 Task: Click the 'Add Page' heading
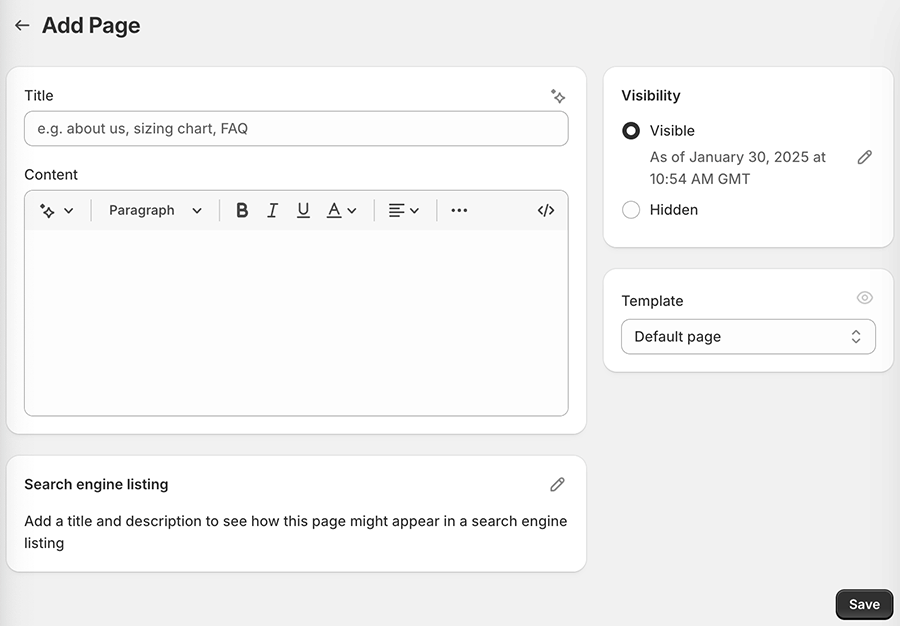(91, 26)
